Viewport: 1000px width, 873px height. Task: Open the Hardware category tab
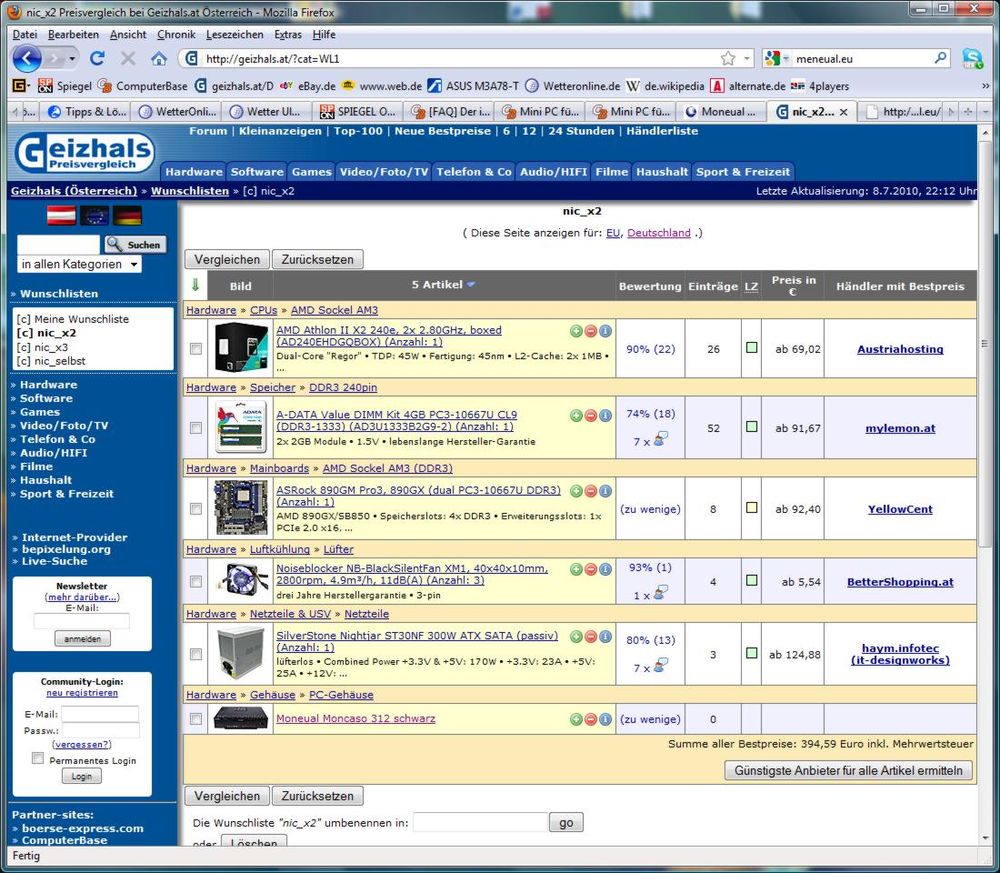(193, 172)
